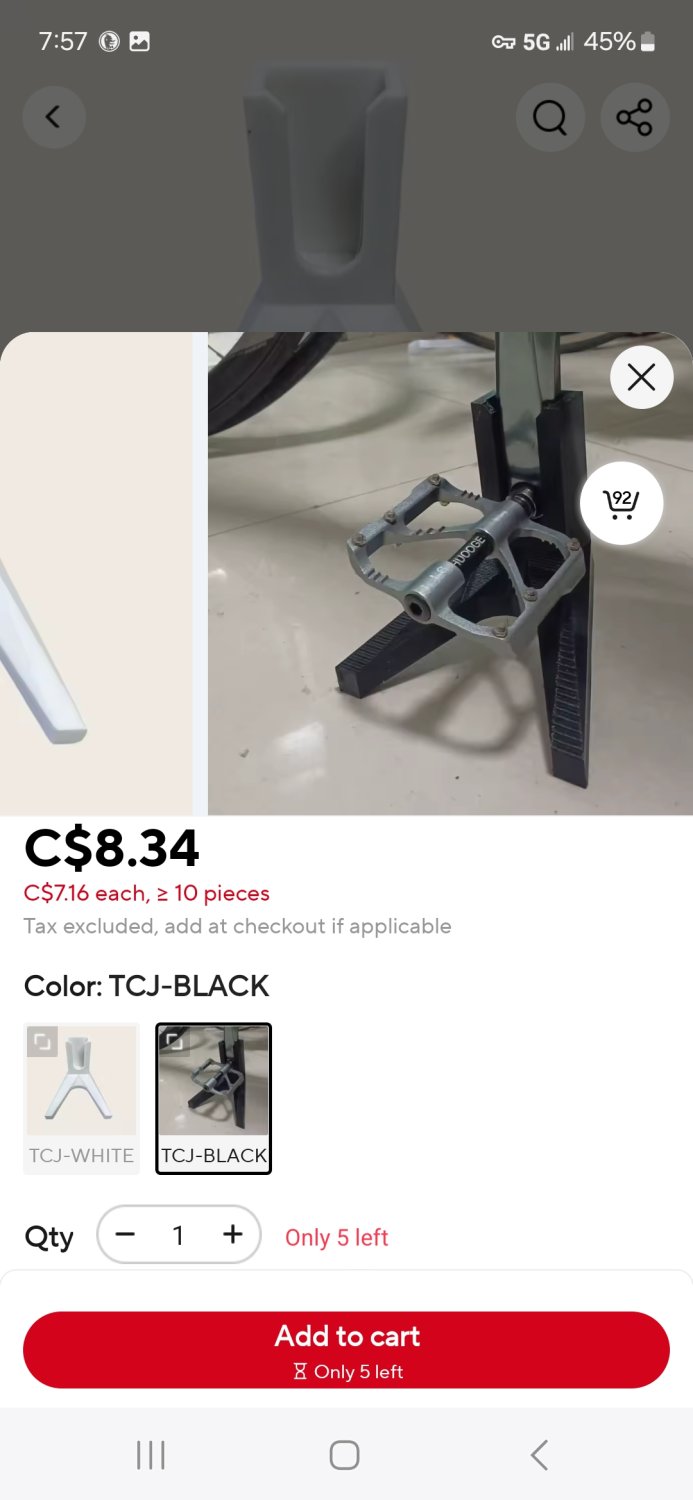Viewport: 693px width, 1500px height.
Task: Open Android recent apps button
Action: click(151, 1455)
